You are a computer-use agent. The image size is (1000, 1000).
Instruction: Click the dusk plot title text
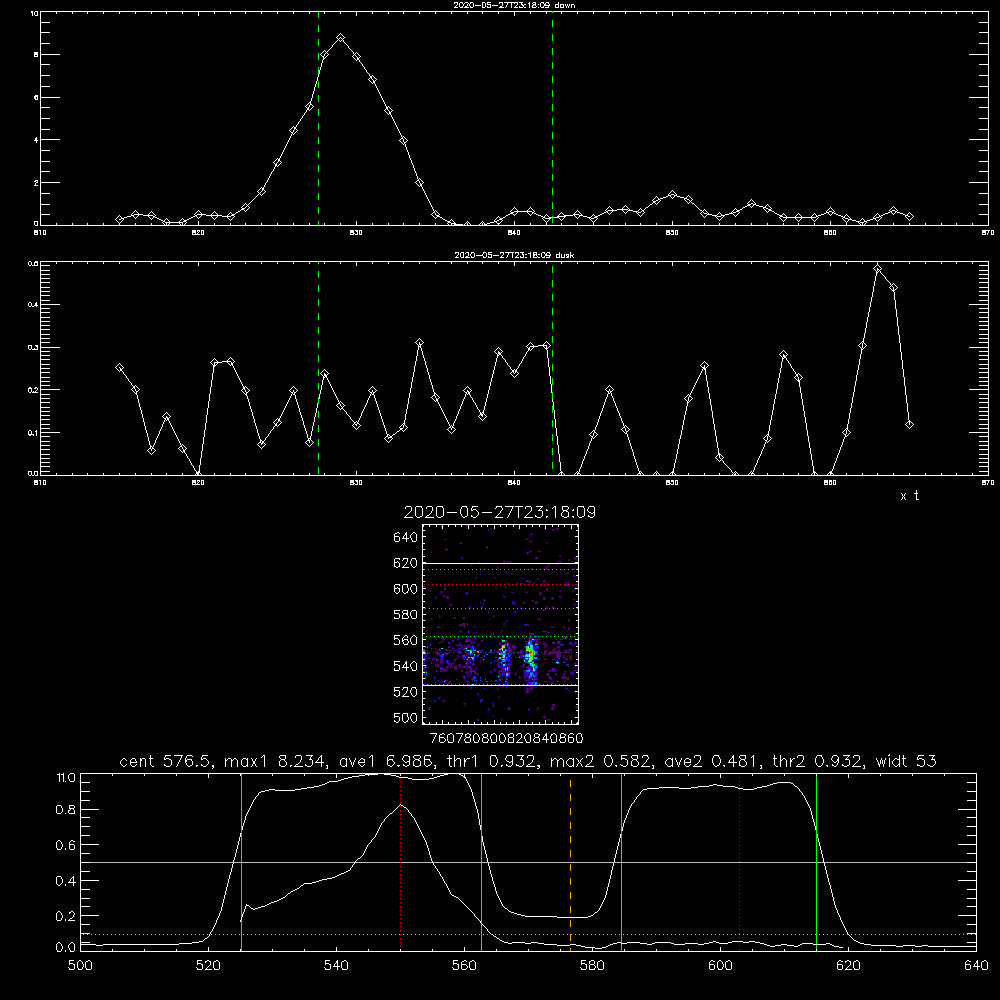click(514, 255)
